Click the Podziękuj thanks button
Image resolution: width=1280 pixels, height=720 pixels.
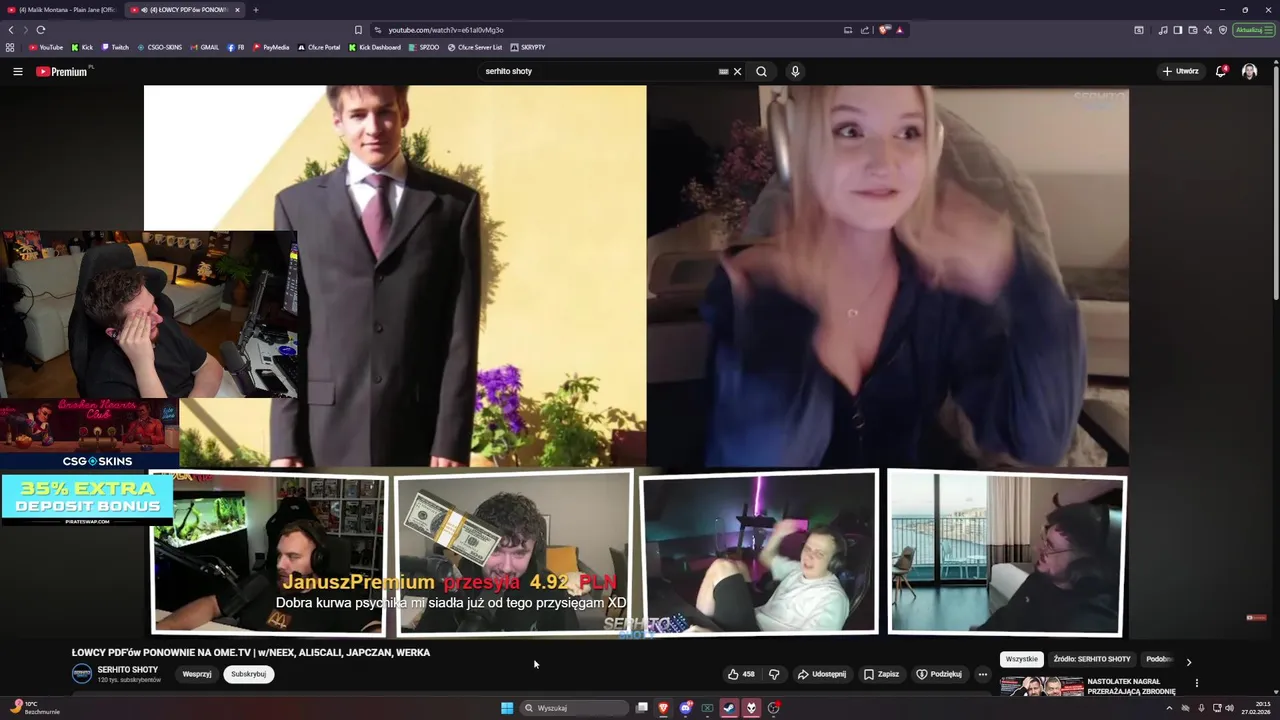click(939, 674)
